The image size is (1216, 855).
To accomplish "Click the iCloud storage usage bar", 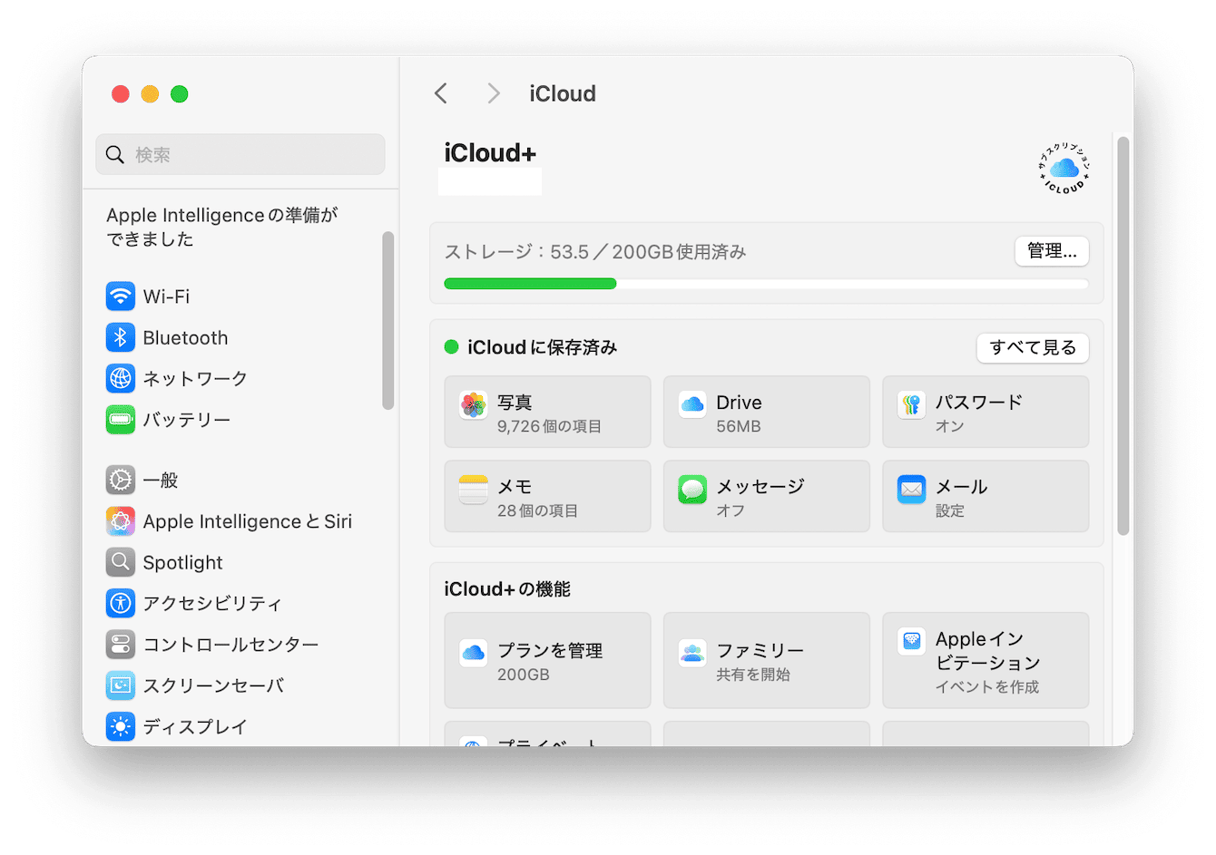I will tap(766, 284).
